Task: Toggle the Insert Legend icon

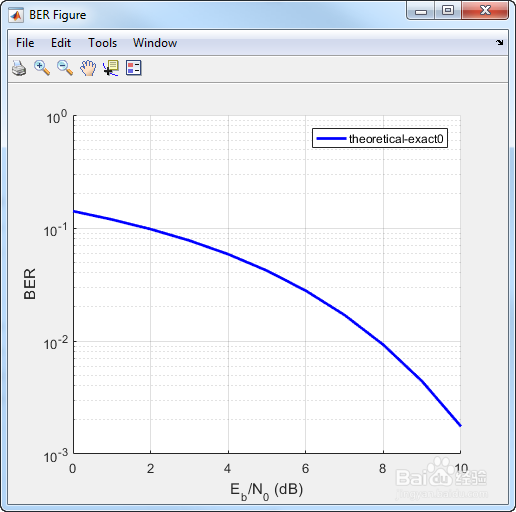Action: tap(134, 68)
